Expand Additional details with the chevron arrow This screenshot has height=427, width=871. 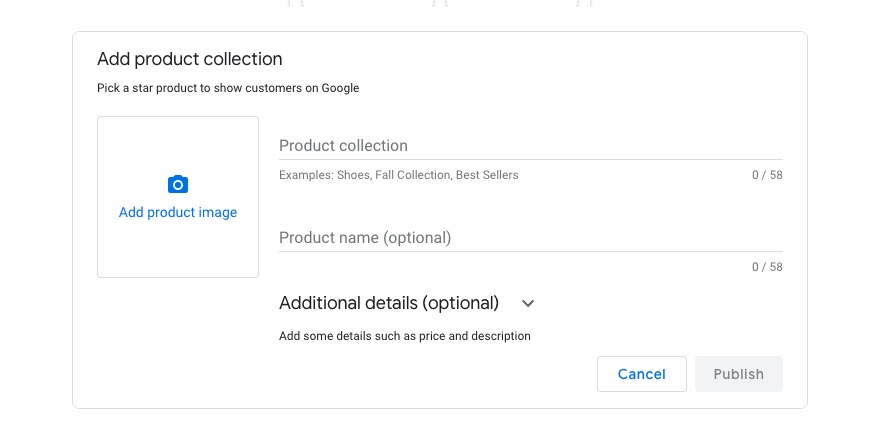pyautogui.click(x=528, y=303)
